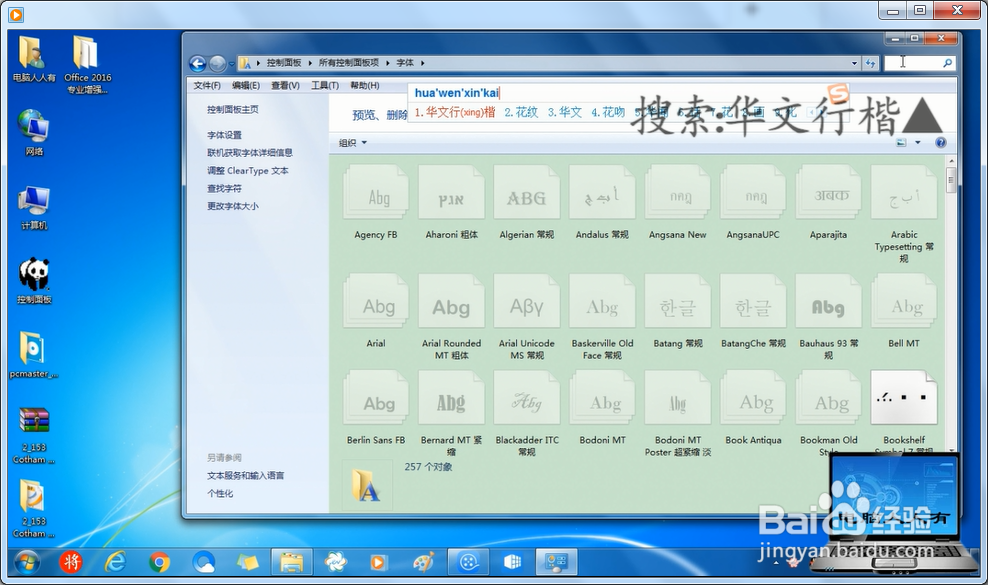Select the Arabic Typesetting font icon
Viewport: 988px width, 585px height.
pos(904,193)
